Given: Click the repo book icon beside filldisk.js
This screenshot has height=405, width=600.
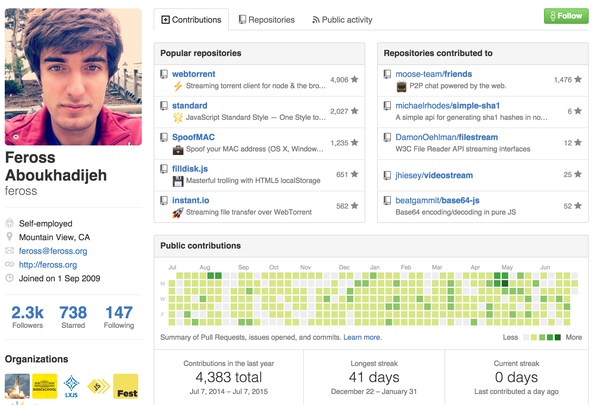Looking at the screenshot, I should [164, 169].
